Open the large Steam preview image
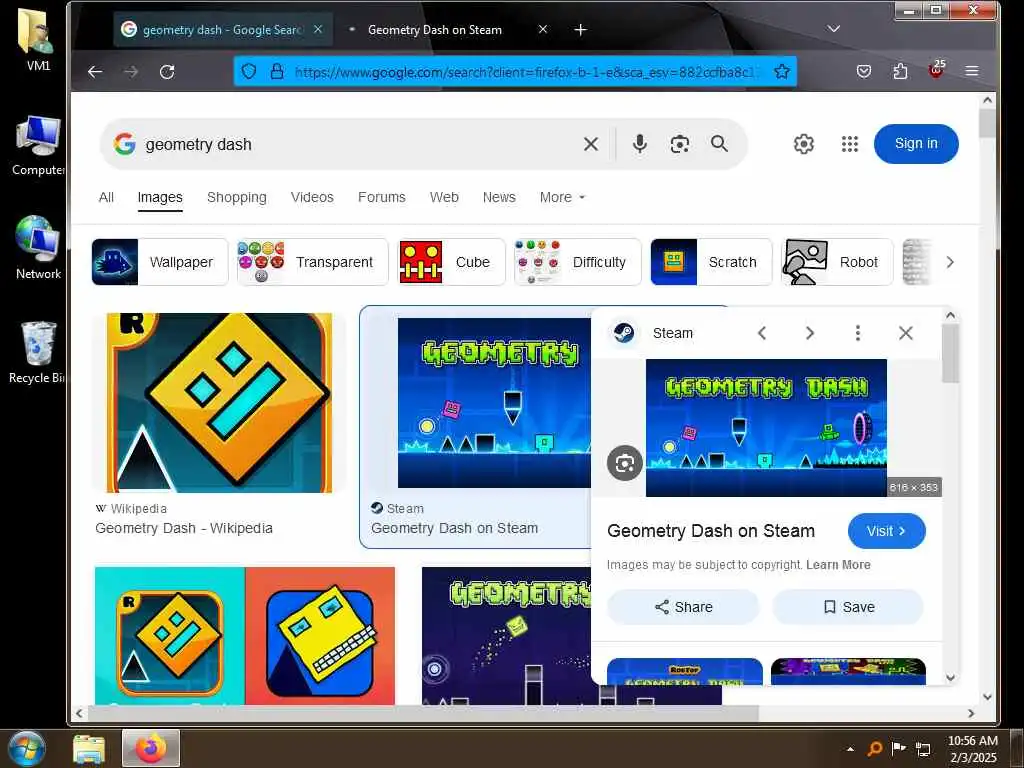Screen dimensions: 1024x768 (766, 428)
